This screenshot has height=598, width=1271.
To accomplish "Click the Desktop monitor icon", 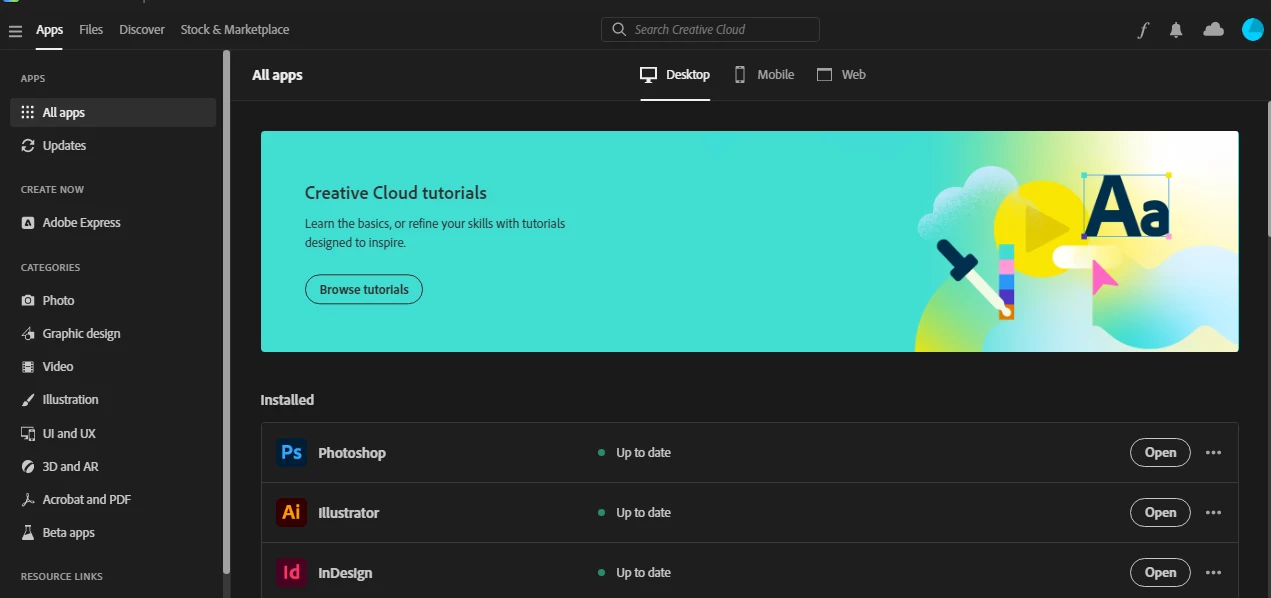I will [649, 75].
